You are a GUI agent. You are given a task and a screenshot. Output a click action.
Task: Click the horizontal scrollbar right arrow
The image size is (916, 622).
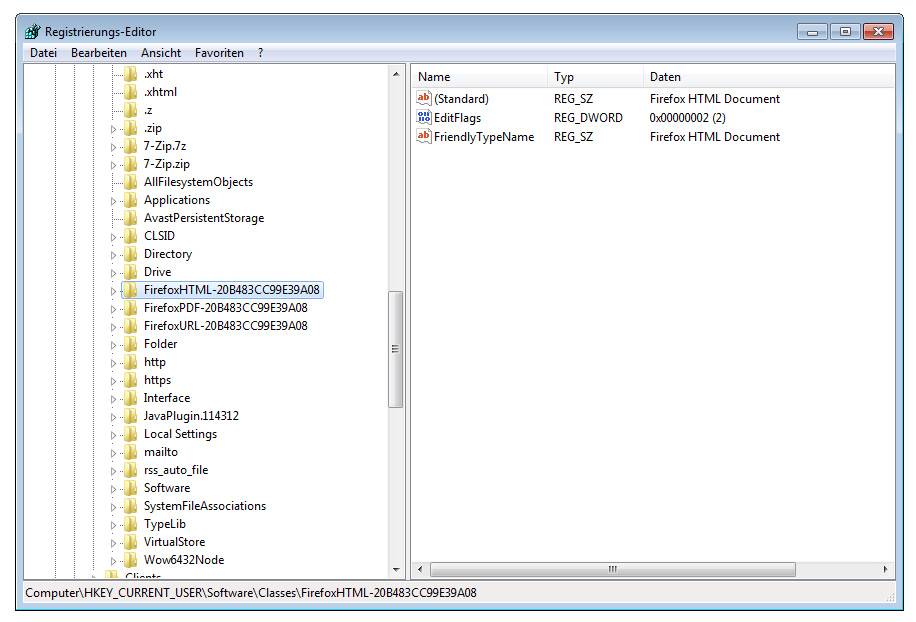coord(886,570)
